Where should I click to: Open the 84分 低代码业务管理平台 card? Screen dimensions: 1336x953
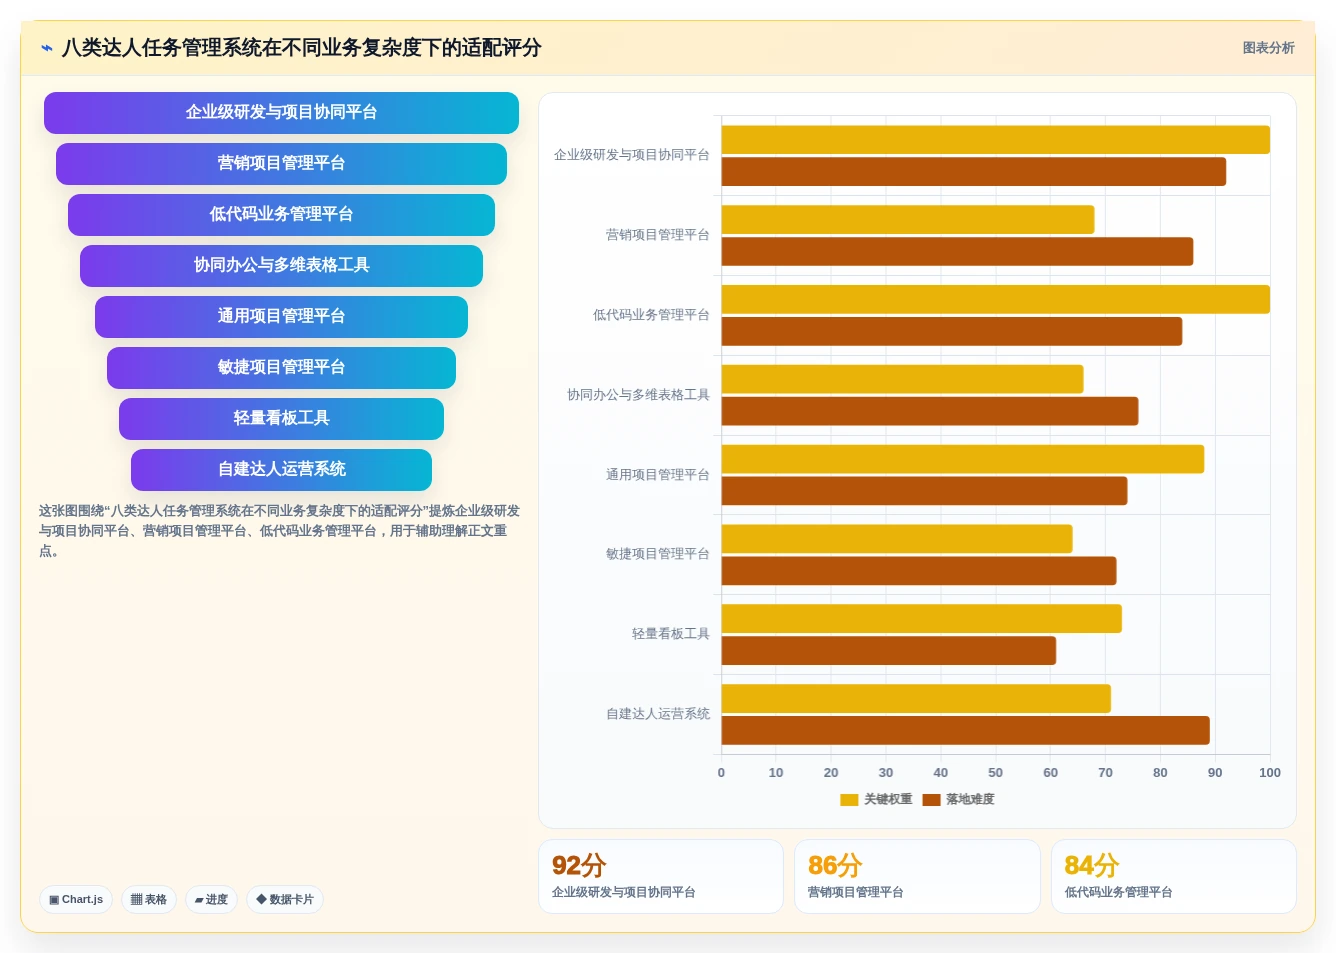pyautogui.click(x=1173, y=876)
